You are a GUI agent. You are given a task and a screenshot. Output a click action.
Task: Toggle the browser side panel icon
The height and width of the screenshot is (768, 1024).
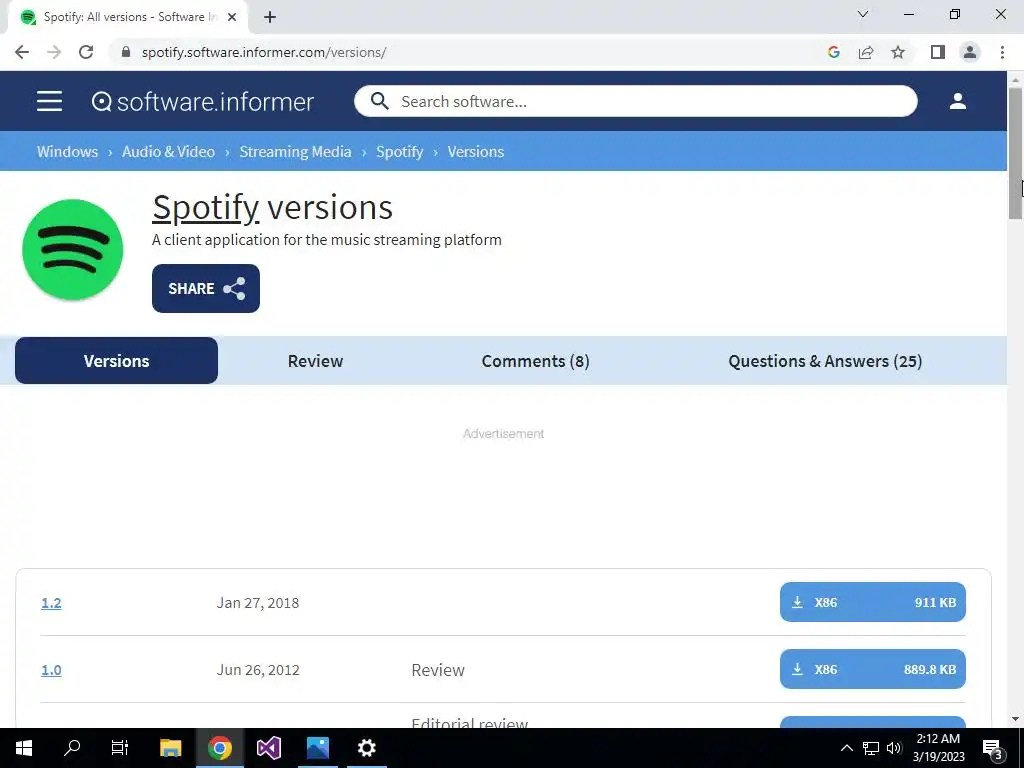pos(938,52)
